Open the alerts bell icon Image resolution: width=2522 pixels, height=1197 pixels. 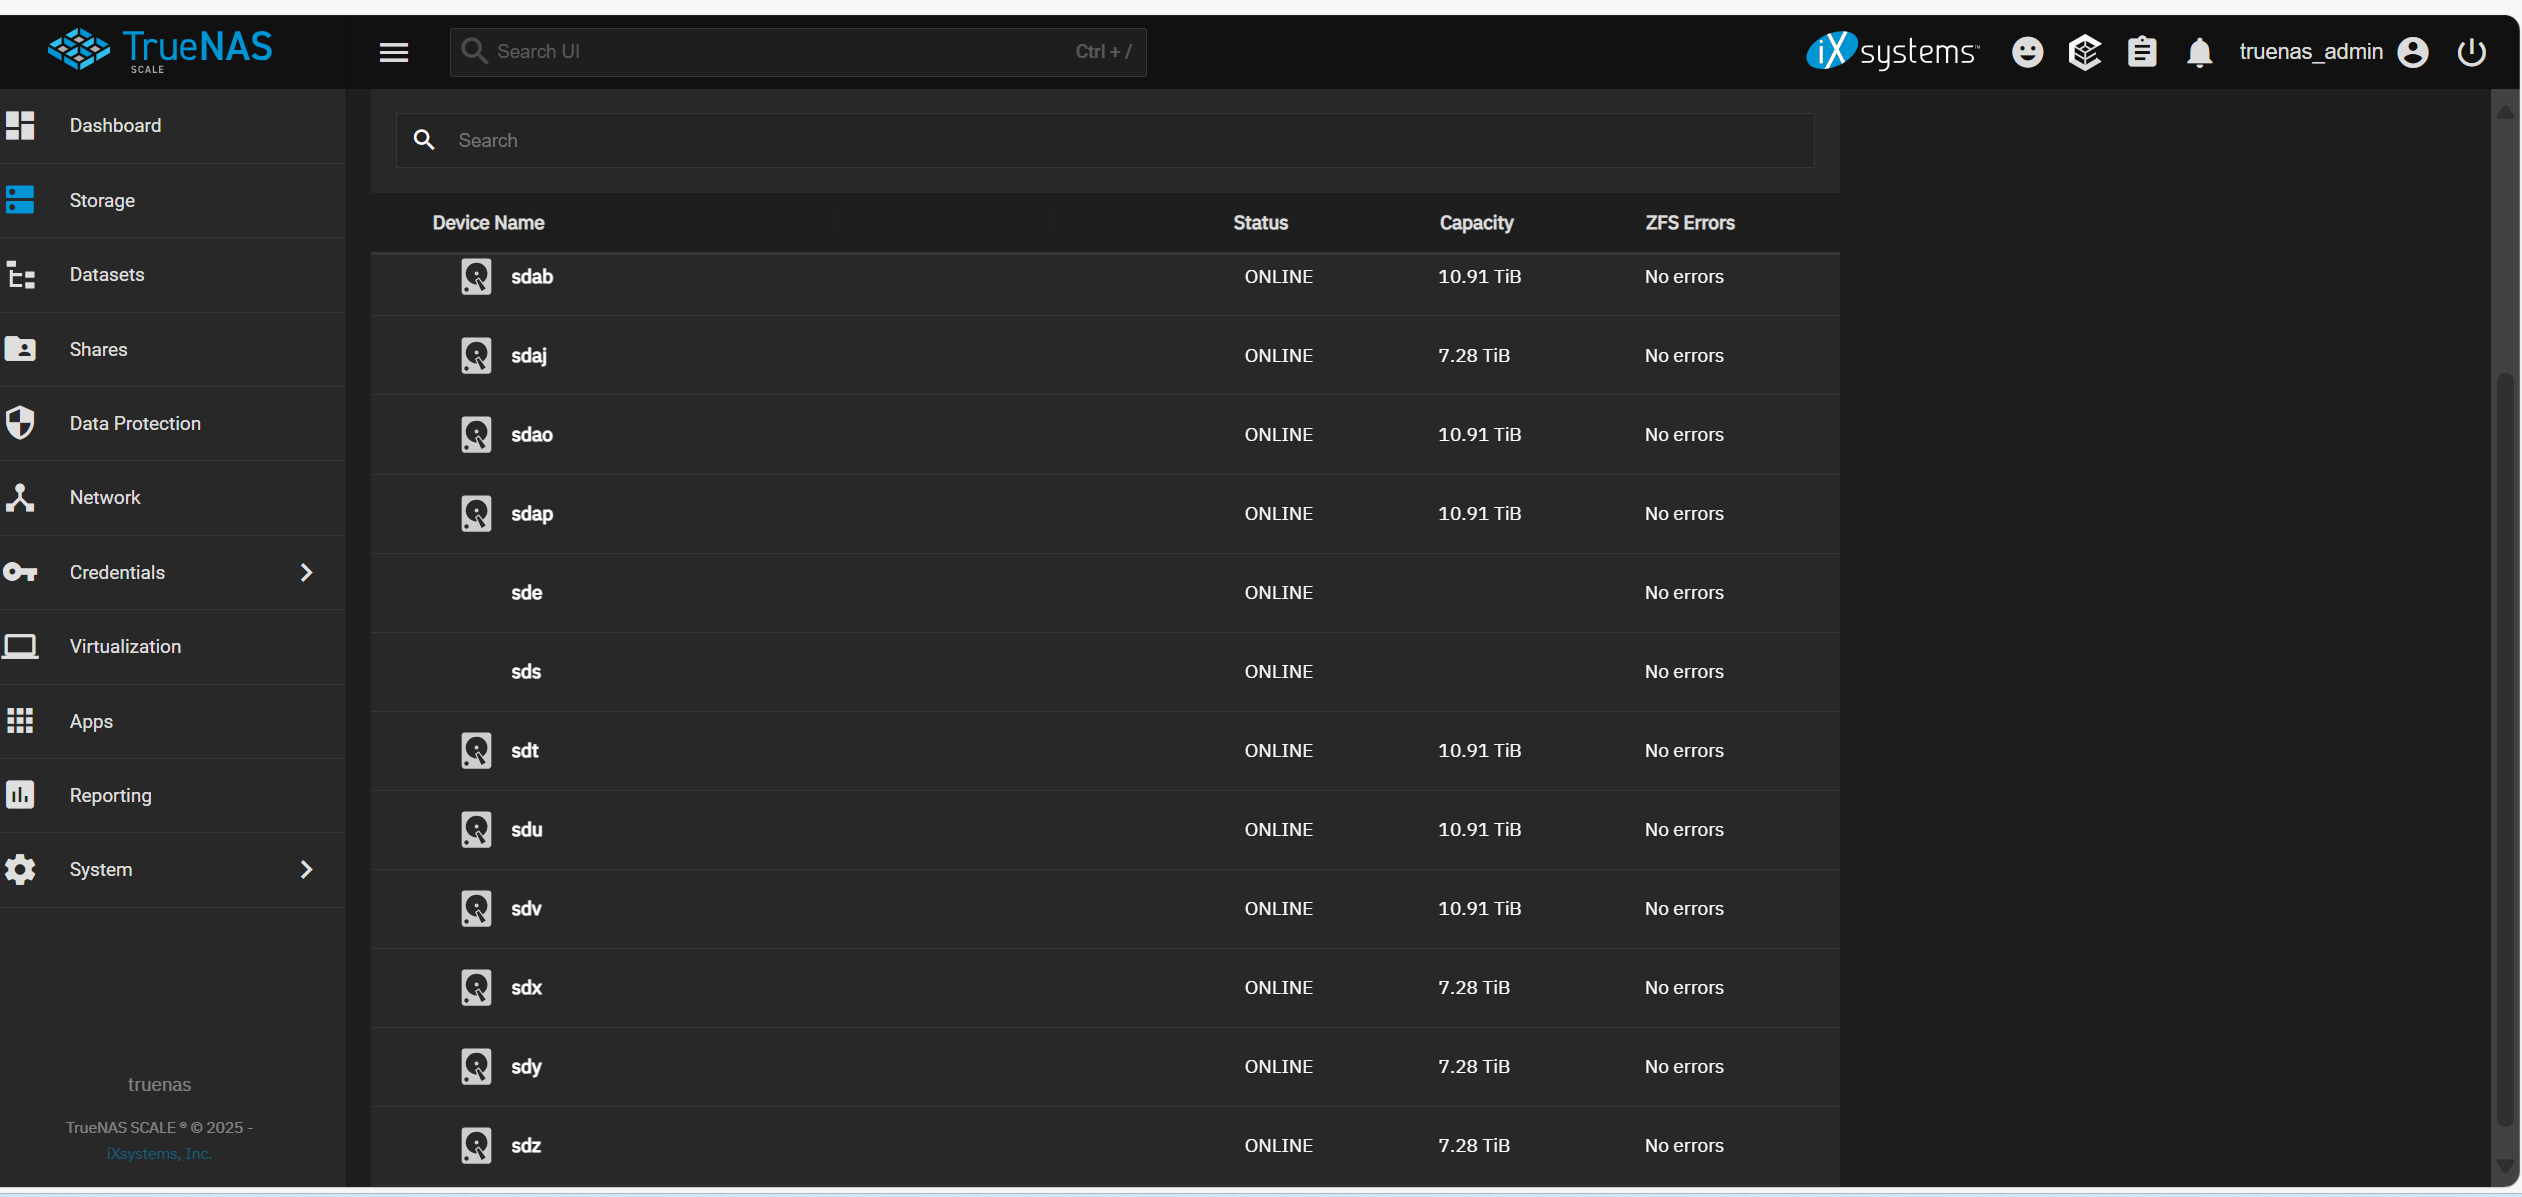pos(2198,52)
